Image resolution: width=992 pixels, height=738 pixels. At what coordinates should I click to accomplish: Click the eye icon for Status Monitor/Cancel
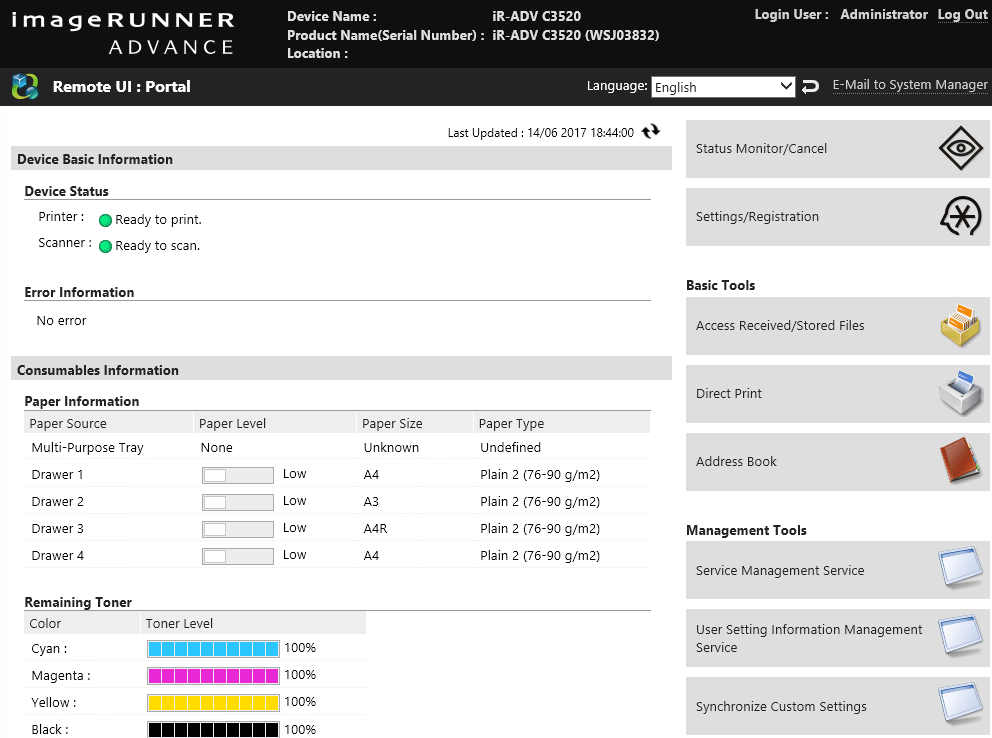(961, 148)
